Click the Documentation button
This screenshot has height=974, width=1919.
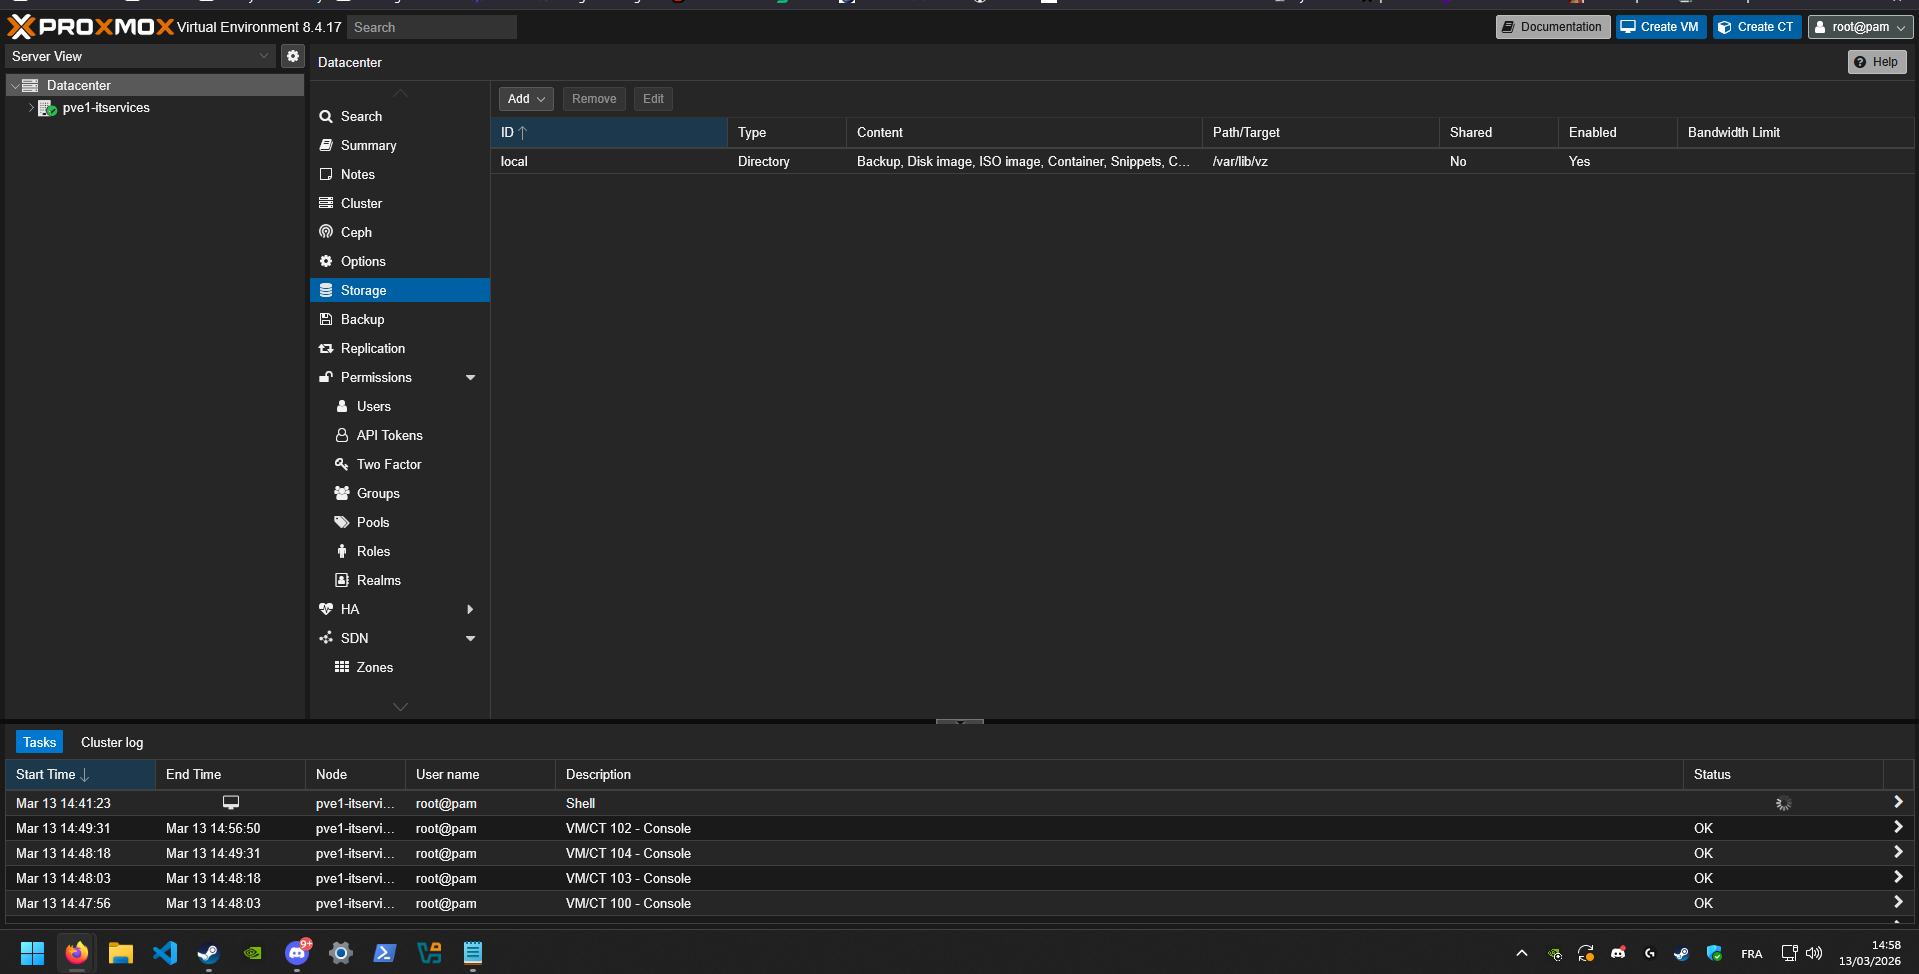1552,27
